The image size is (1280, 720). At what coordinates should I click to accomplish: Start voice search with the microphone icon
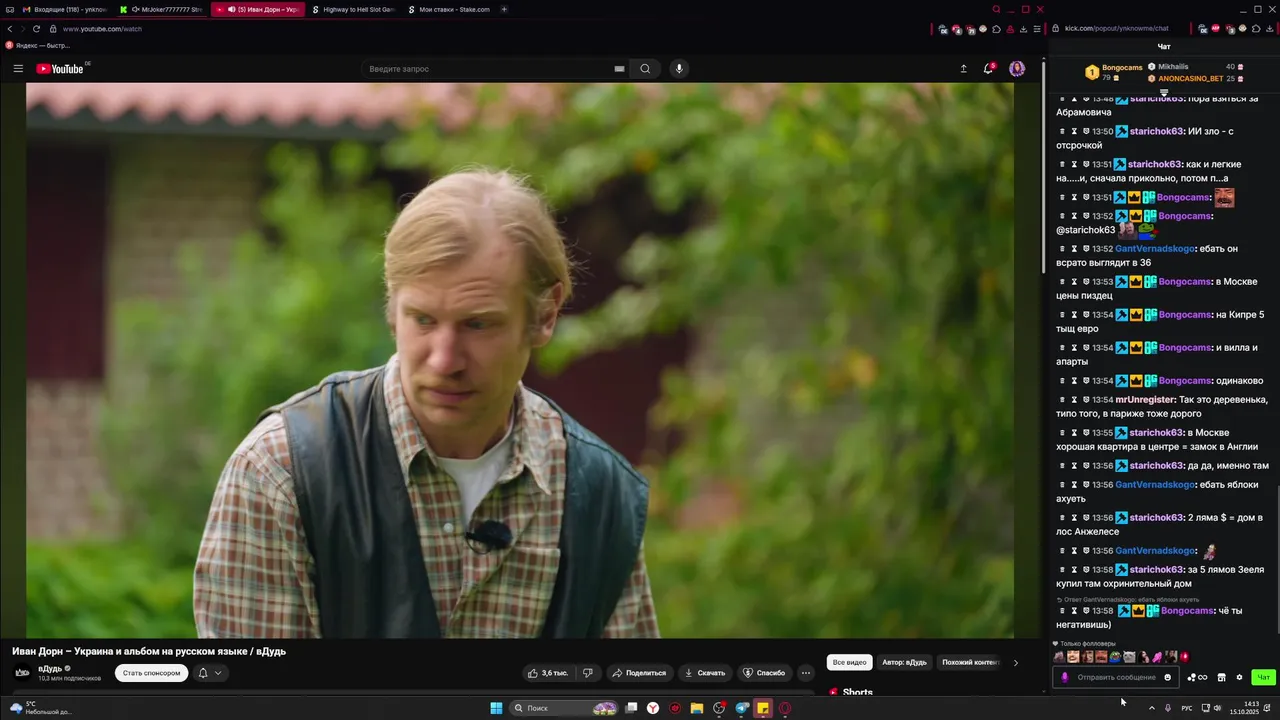click(679, 69)
